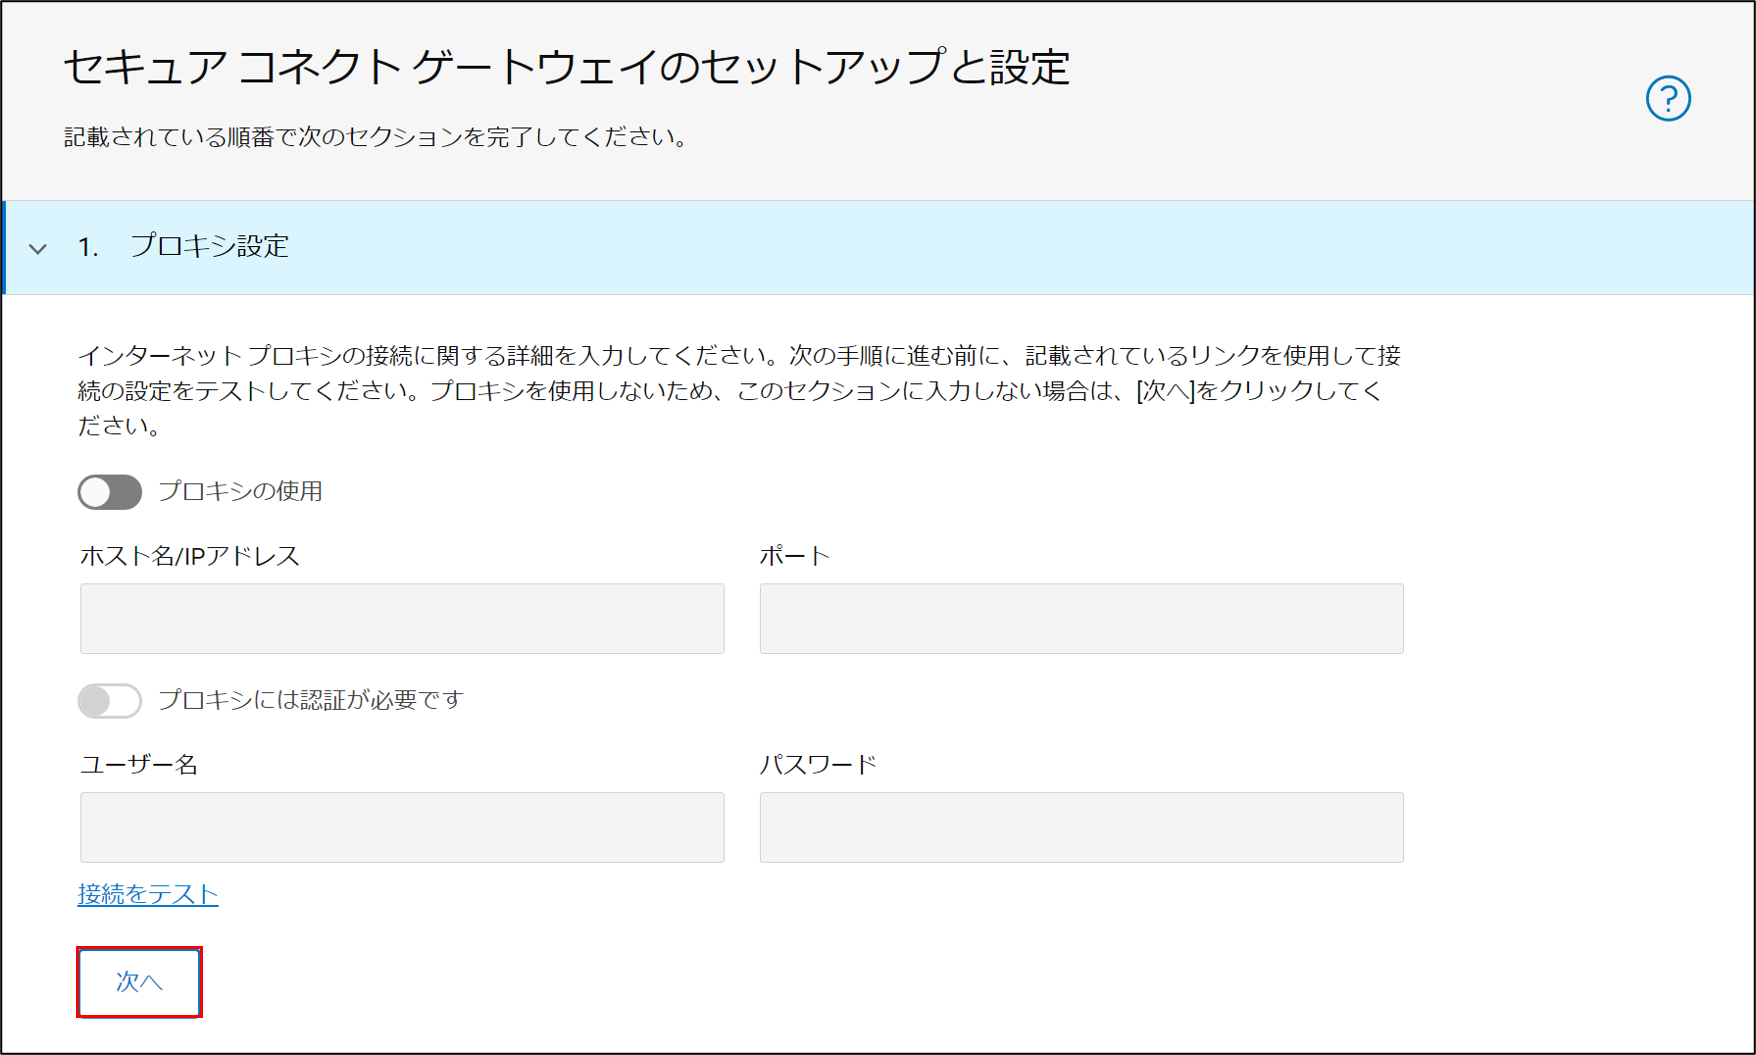Image resolution: width=1756 pixels, height=1055 pixels.
Task: Open the 接続をテスト link
Action: (x=148, y=894)
